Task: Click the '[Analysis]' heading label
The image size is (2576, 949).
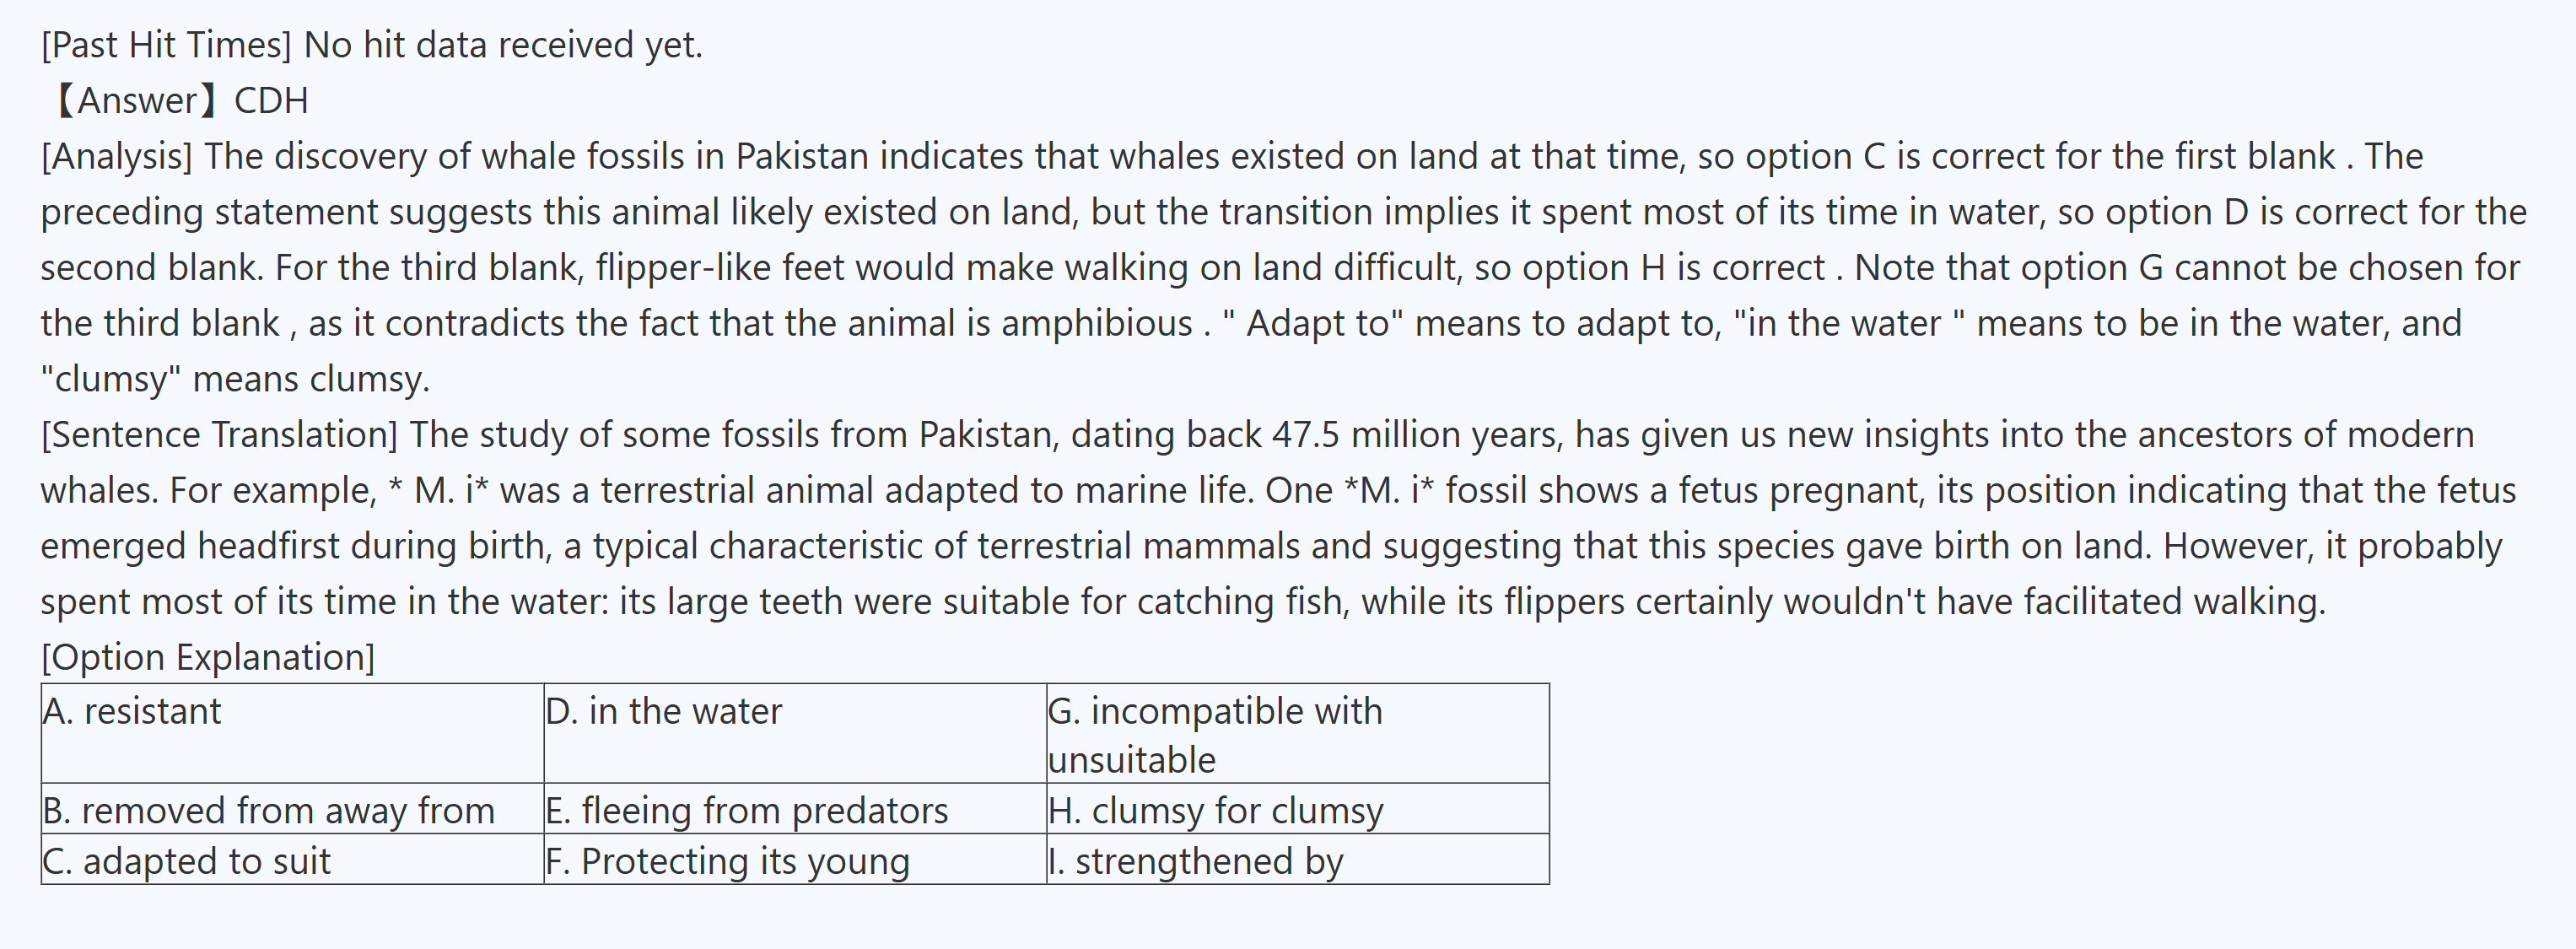Action: click(116, 157)
